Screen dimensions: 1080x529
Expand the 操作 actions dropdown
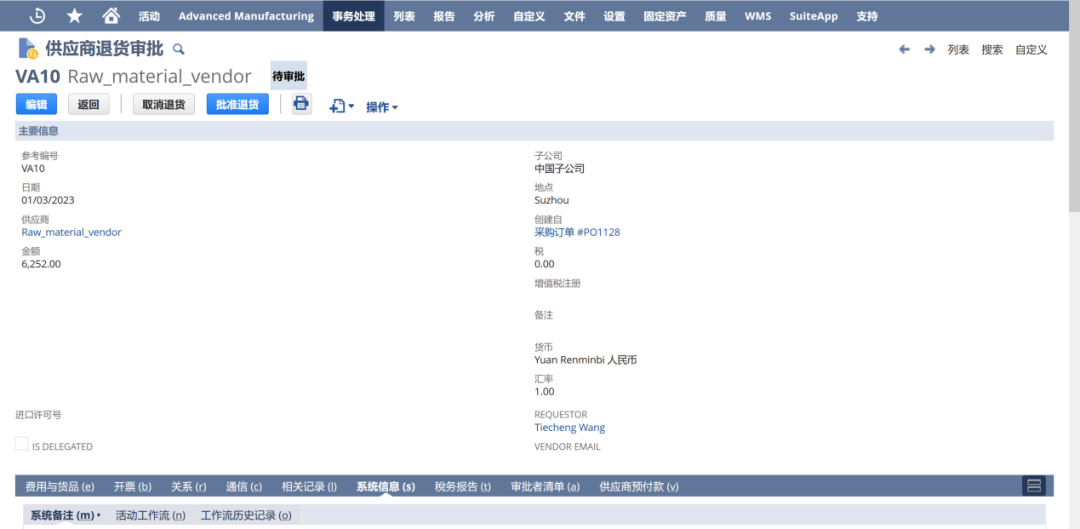pos(382,107)
